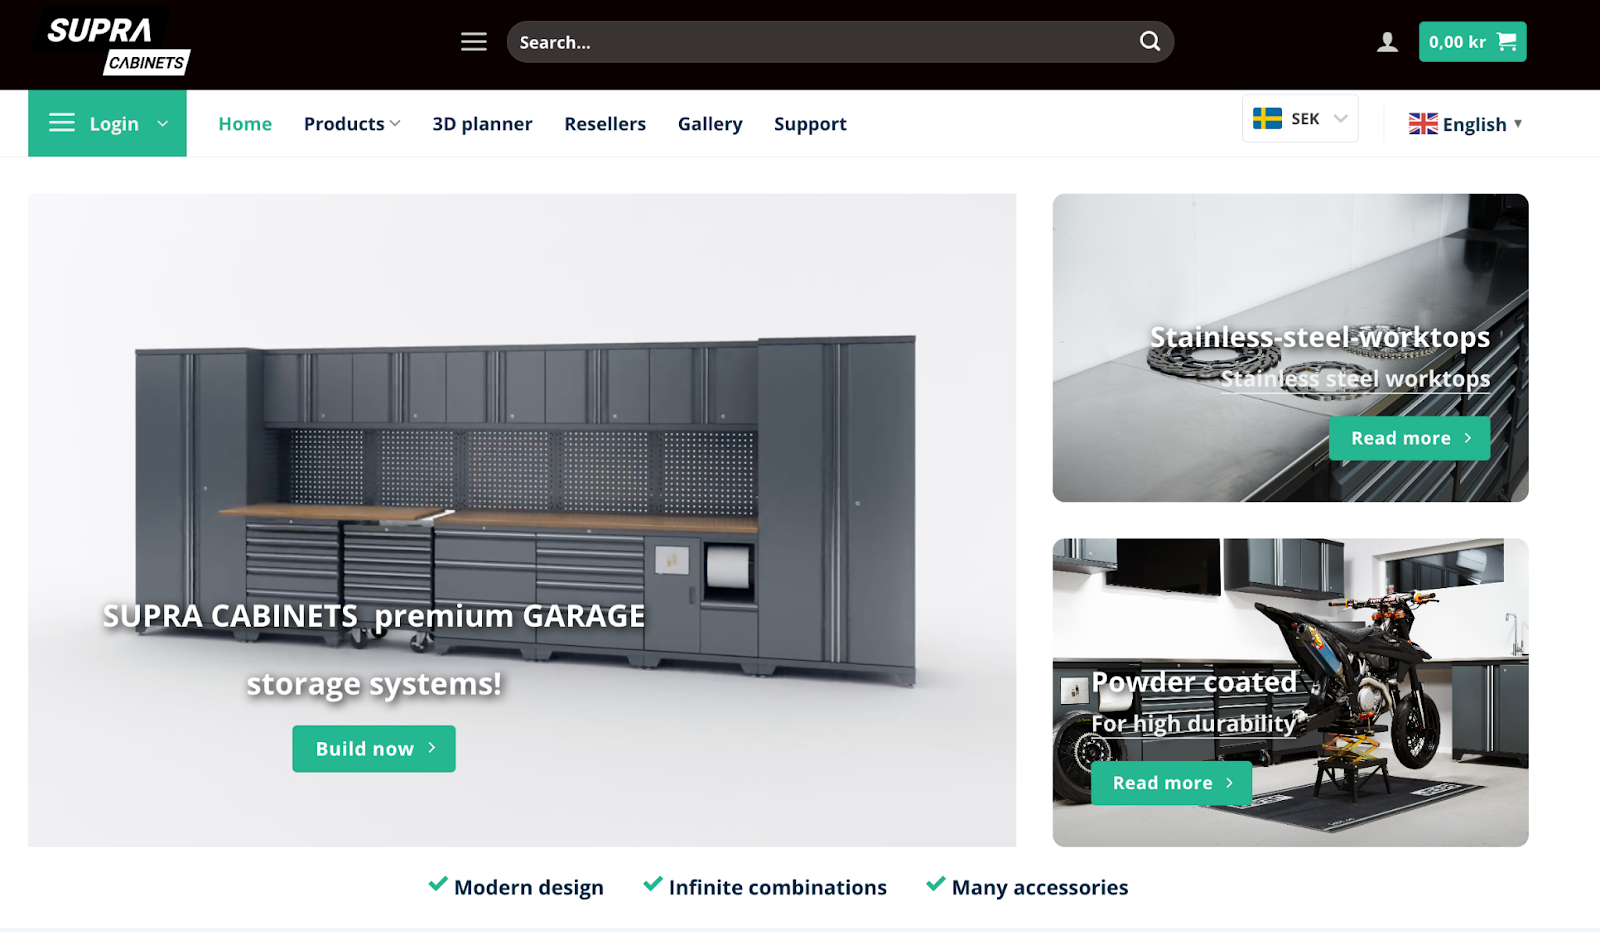Navigate to the Gallery section

[x=710, y=123]
